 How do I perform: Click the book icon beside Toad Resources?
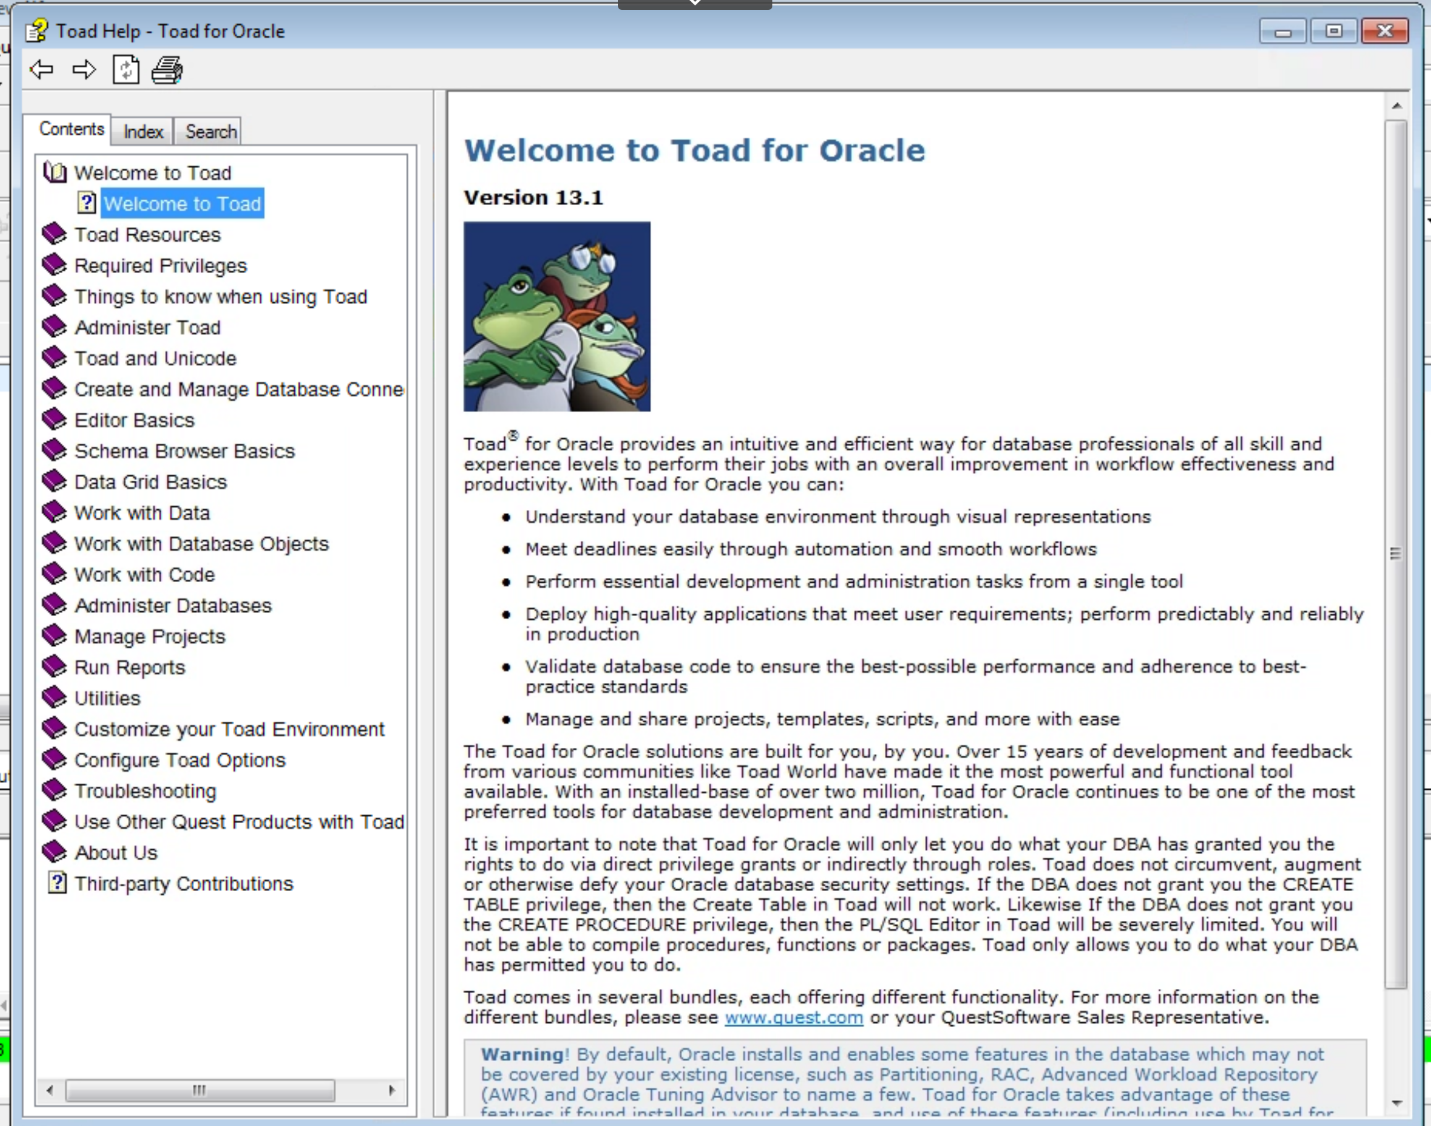point(54,234)
